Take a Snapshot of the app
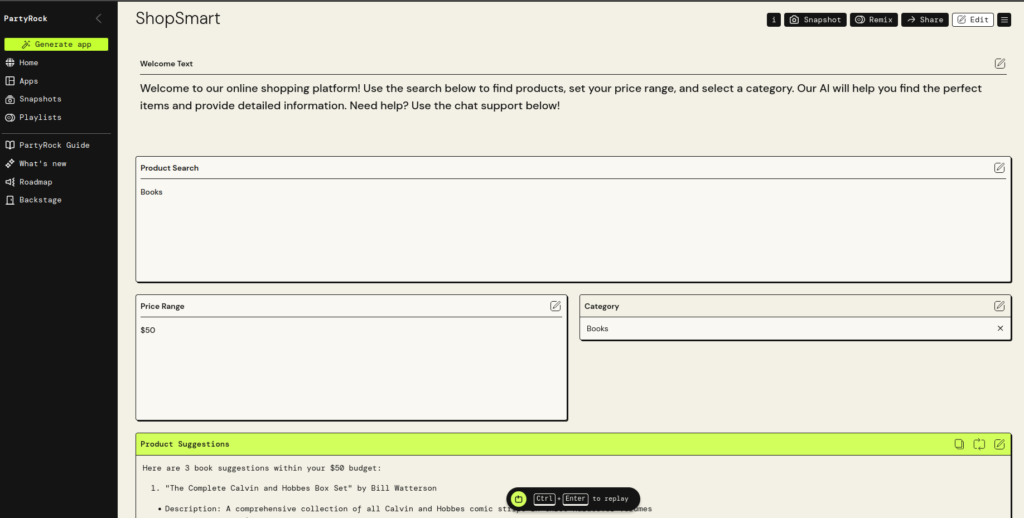 click(x=815, y=20)
